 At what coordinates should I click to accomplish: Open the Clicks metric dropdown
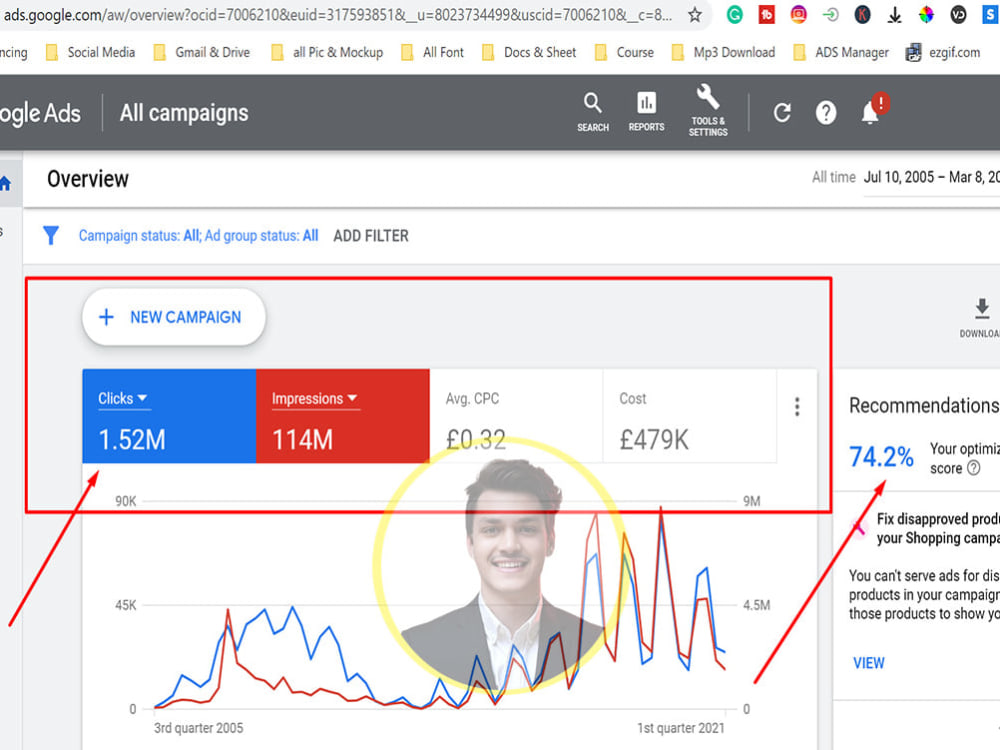click(x=123, y=399)
